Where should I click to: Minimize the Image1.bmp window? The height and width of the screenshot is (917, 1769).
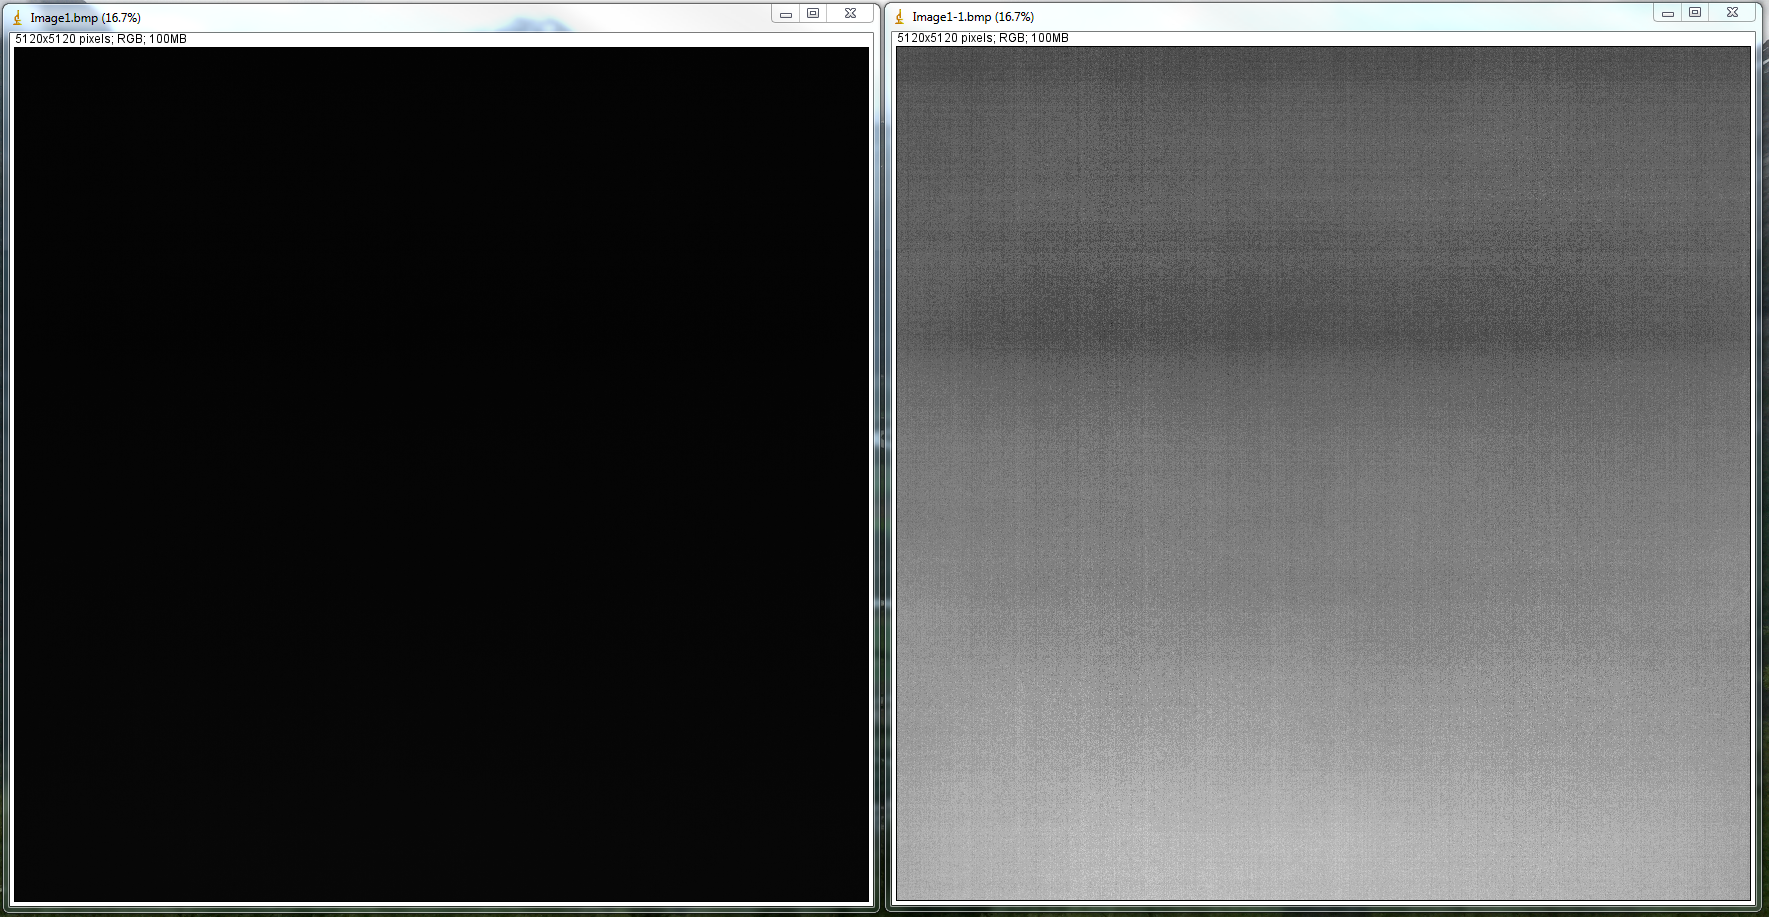point(786,13)
